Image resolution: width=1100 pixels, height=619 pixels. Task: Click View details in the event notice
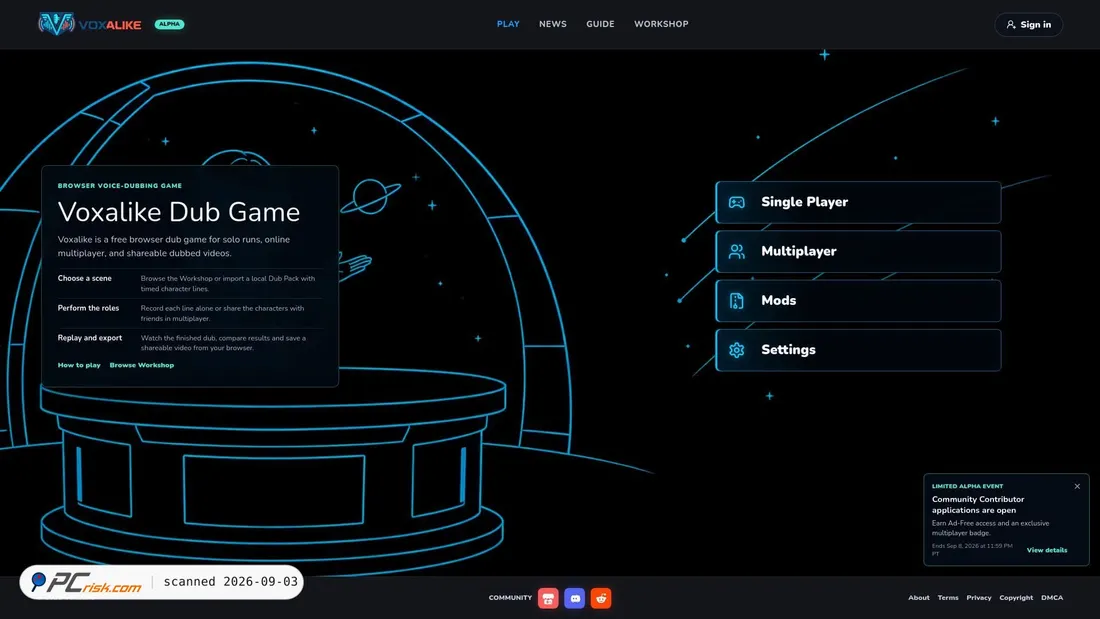pyautogui.click(x=1047, y=550)
